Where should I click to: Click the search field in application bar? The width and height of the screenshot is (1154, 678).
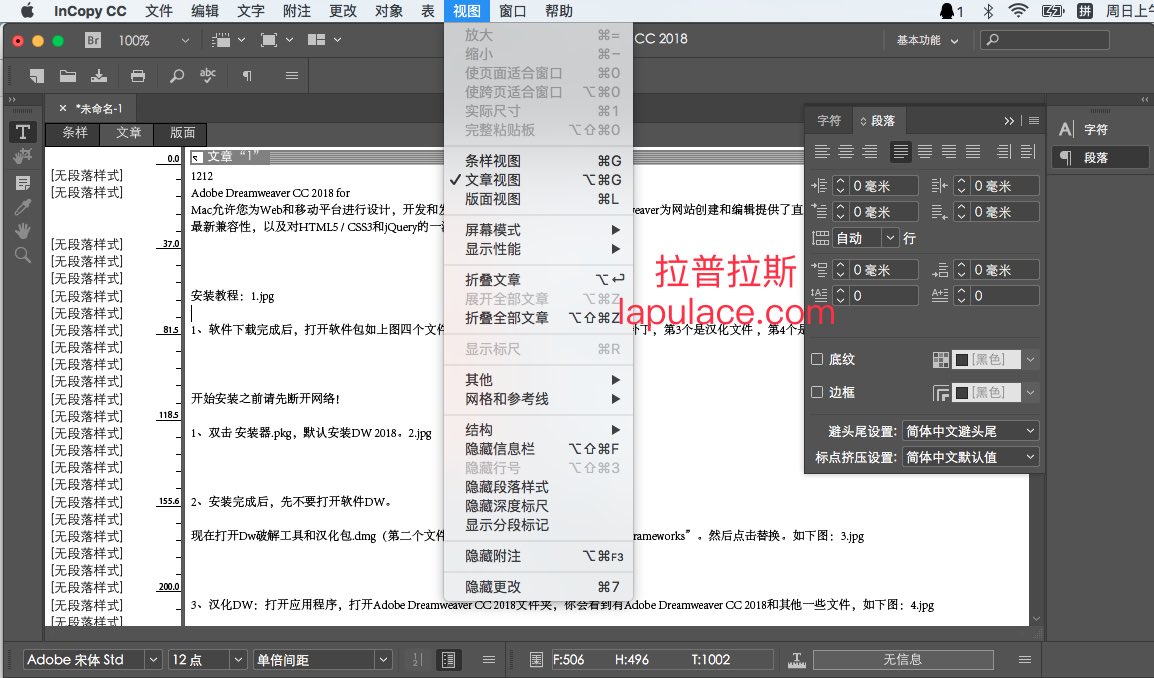point(1045,40)
